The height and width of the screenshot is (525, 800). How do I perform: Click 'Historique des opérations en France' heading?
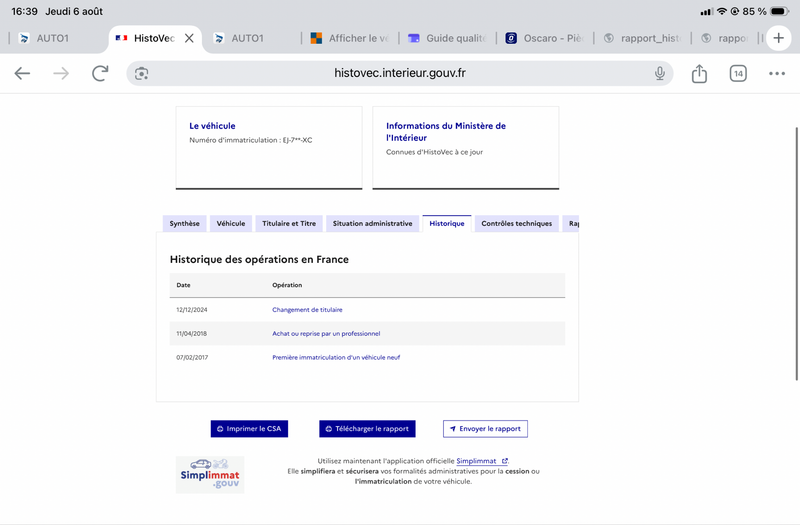pos(259,259)
